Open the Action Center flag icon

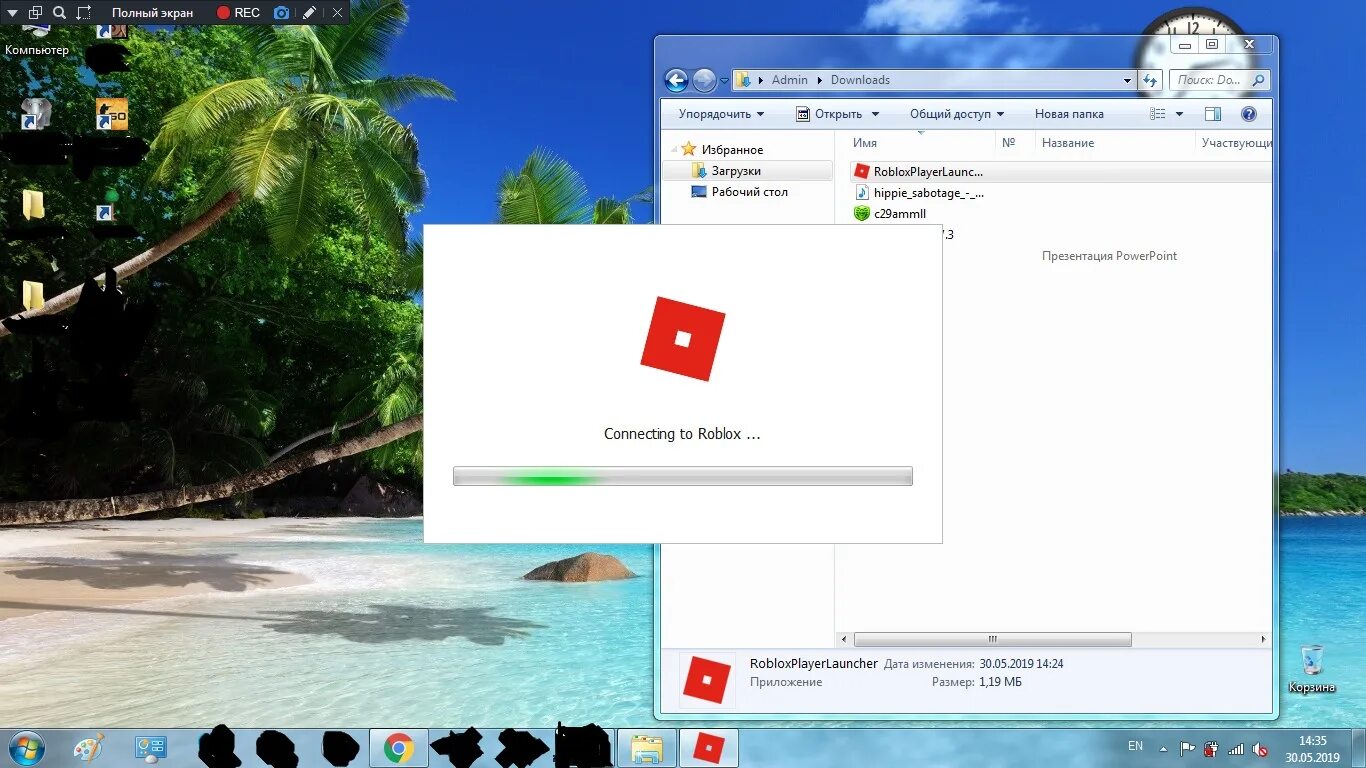tap(1188, 748)
